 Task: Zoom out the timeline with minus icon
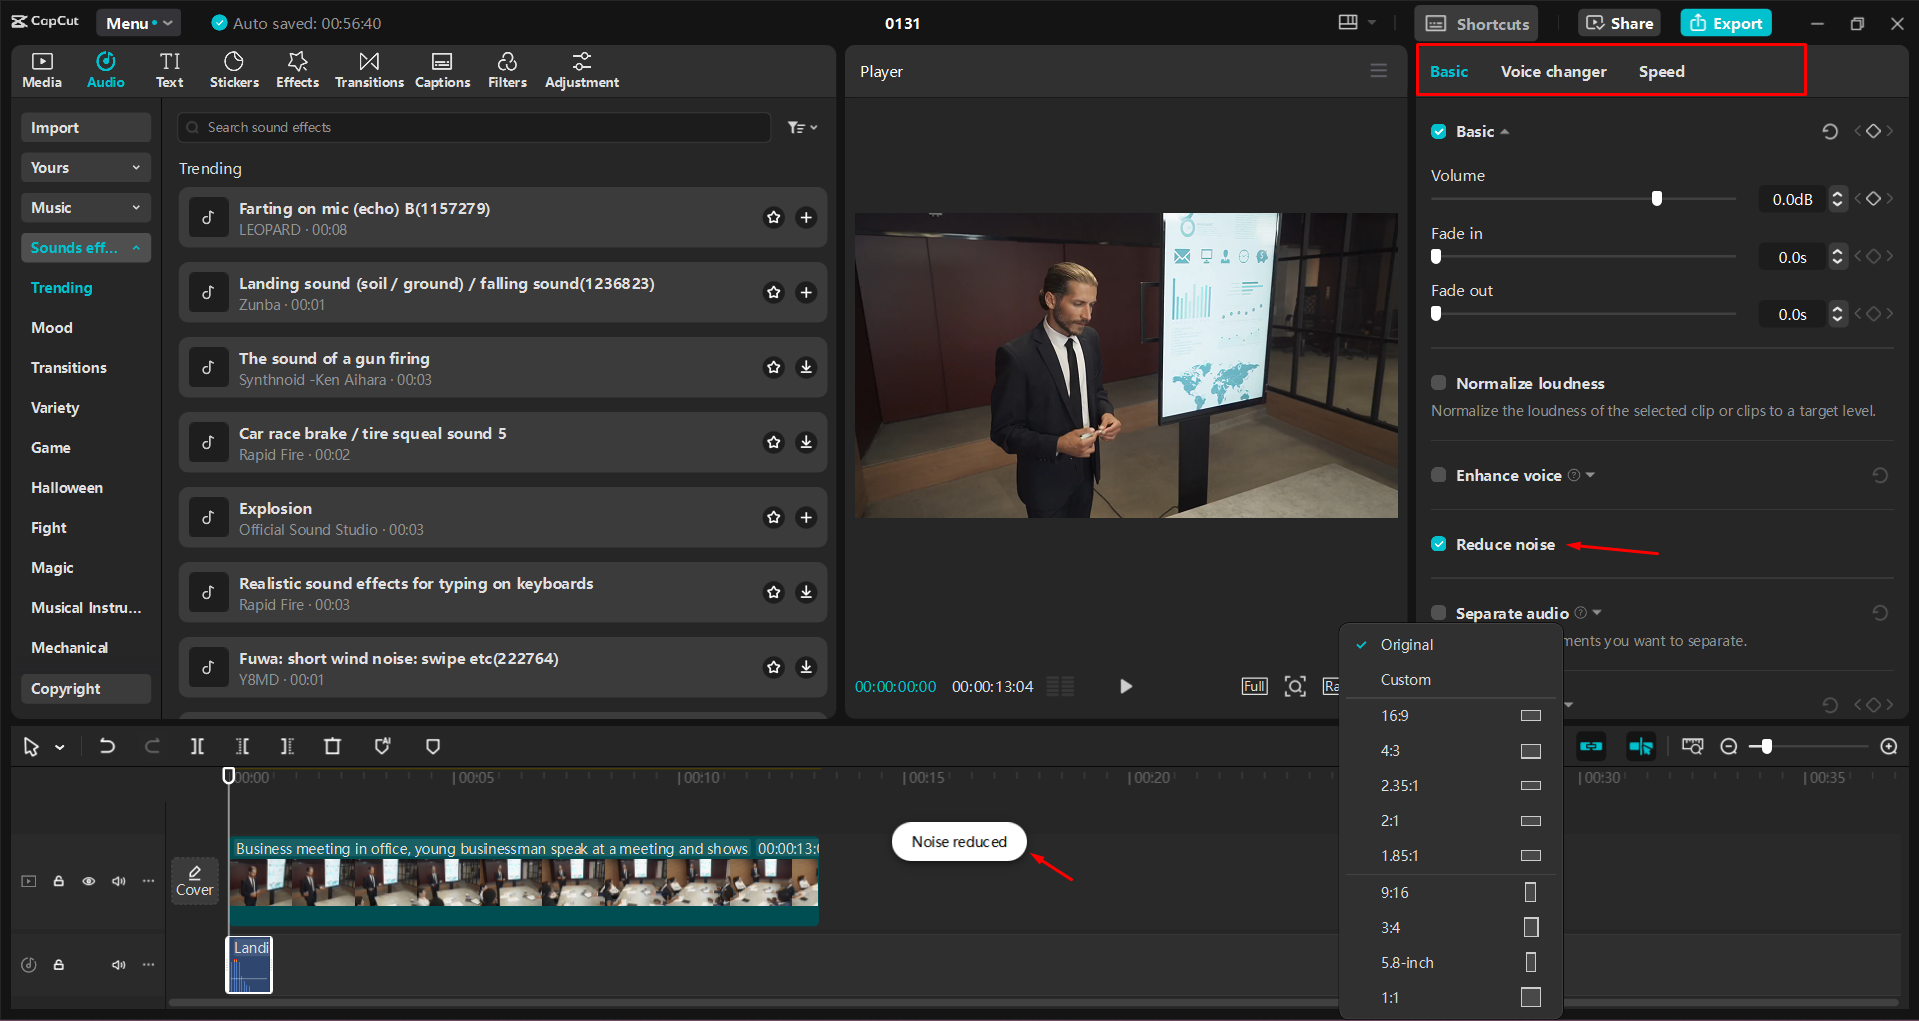[x=1728, y=746]
